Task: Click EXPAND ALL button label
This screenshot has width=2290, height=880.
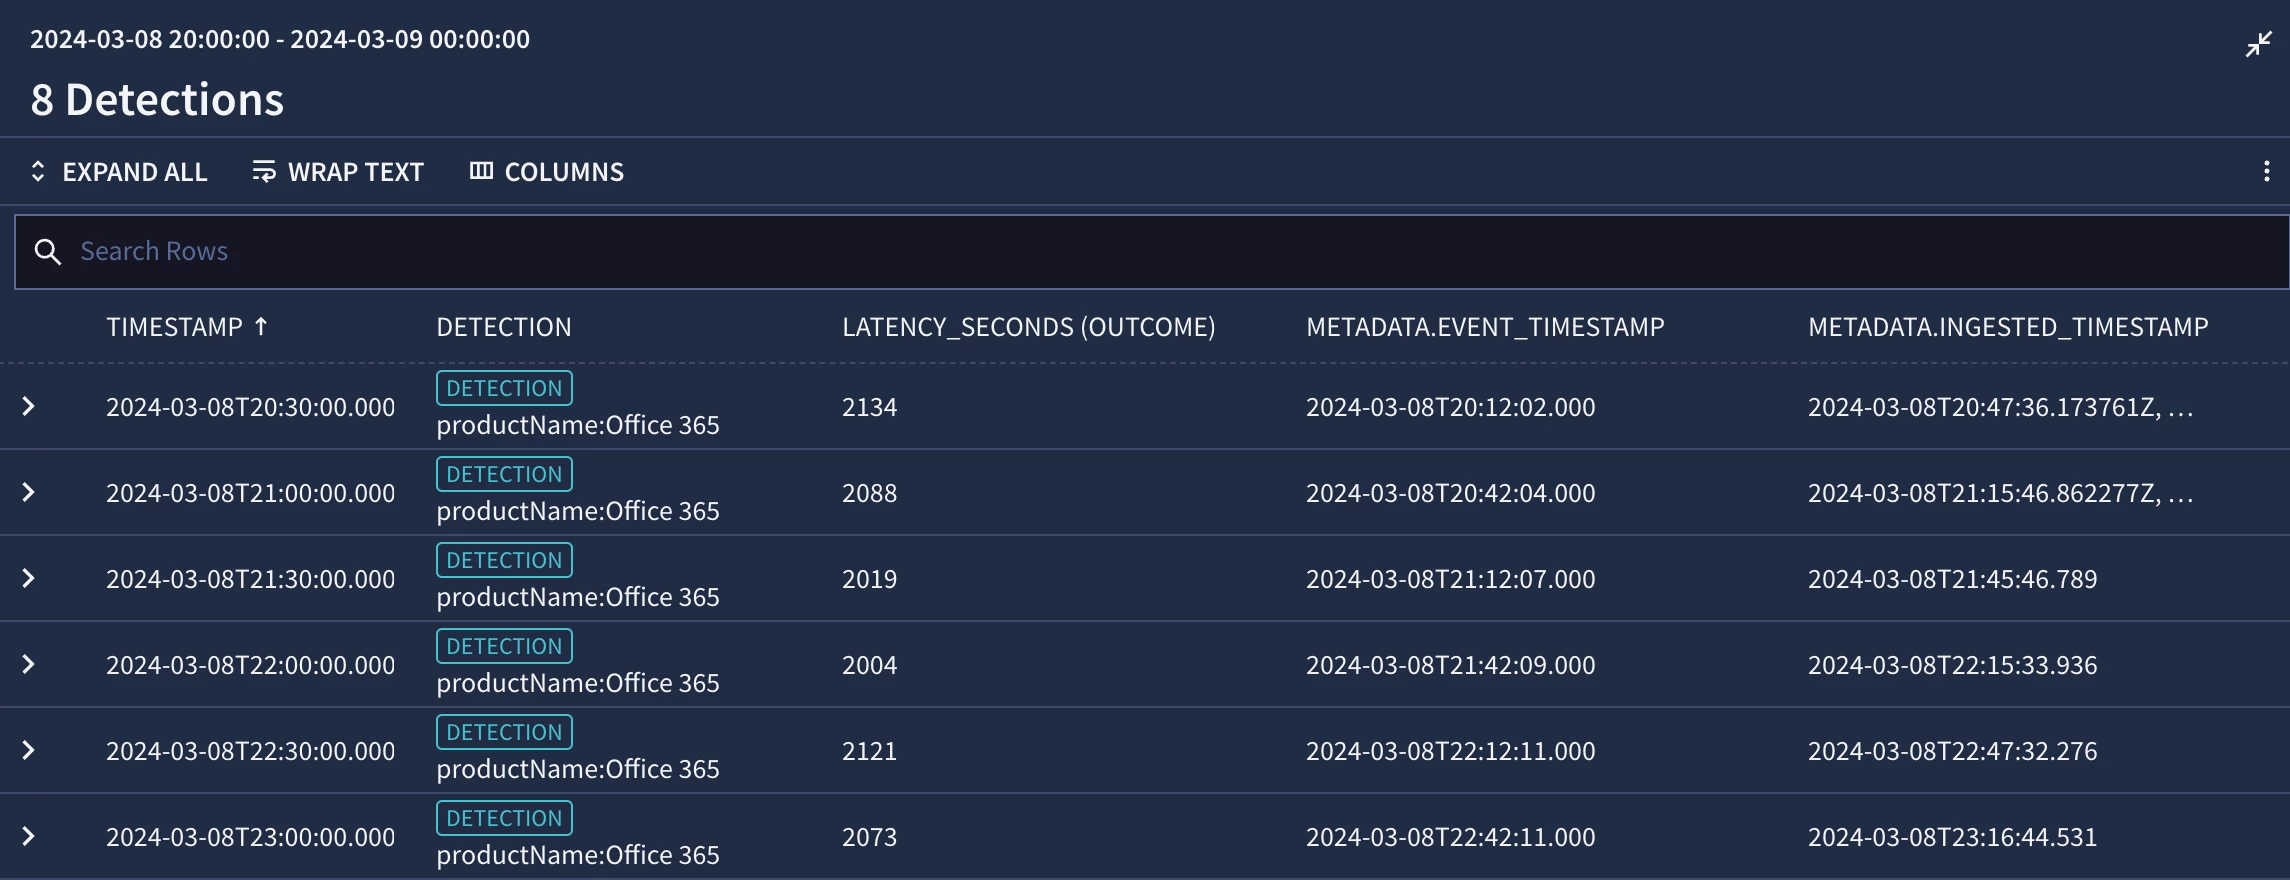Action: [135, 172]
